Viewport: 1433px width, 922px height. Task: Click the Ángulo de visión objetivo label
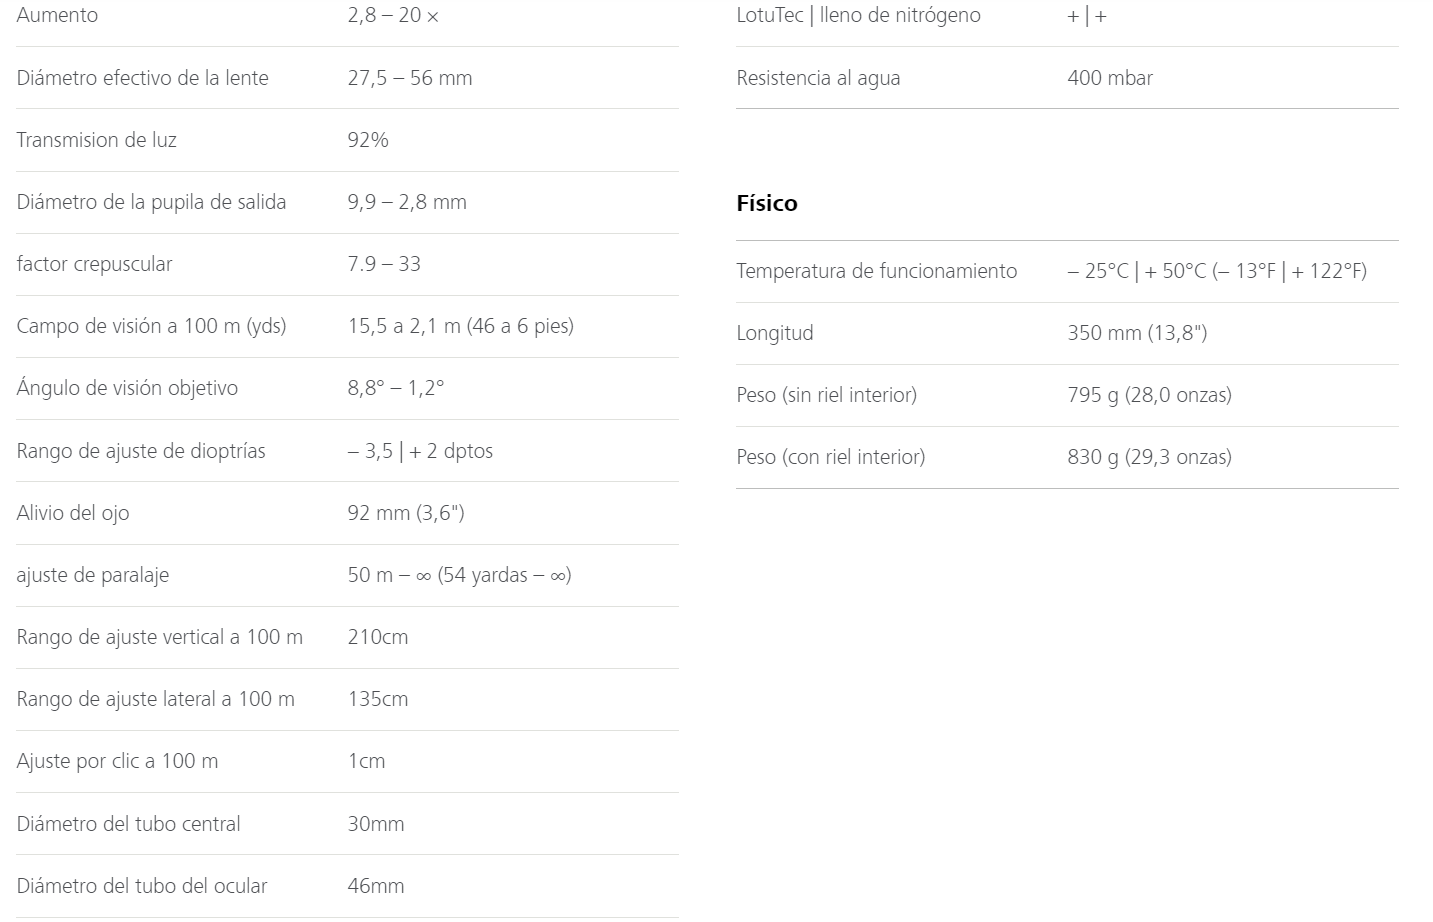pos(127,388)
